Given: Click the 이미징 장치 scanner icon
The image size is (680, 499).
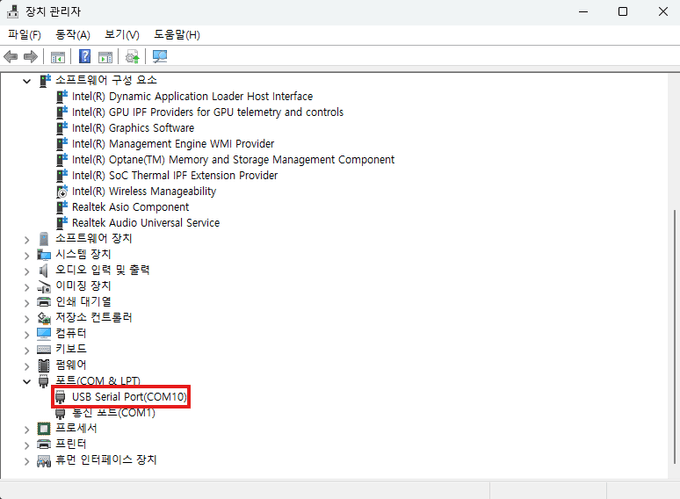Looking at the screenshot, I should (x=44, y=287).
